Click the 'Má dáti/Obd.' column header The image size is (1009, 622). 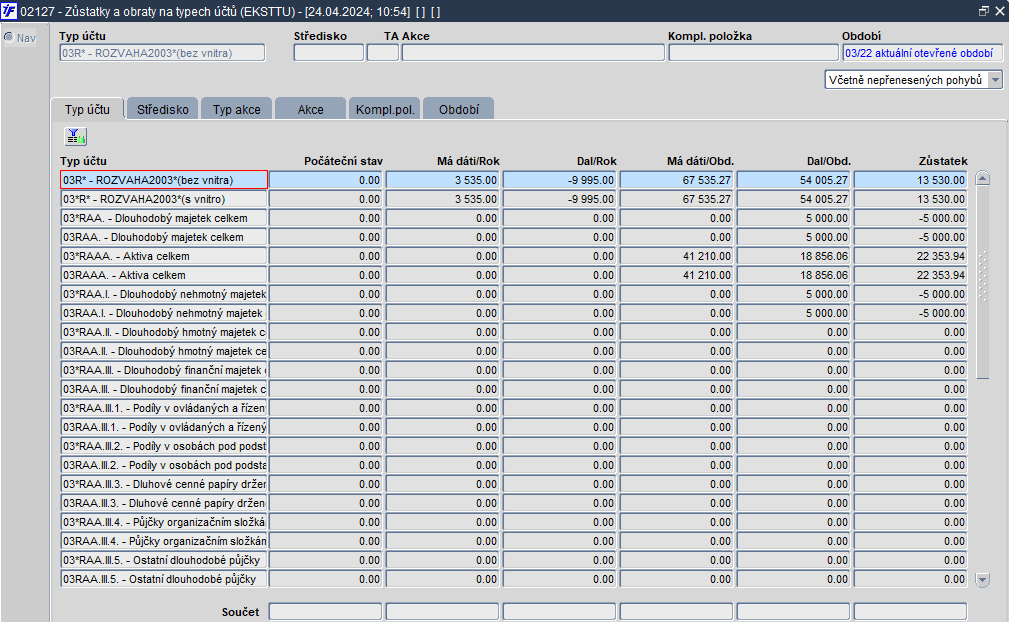coord(700,161)
